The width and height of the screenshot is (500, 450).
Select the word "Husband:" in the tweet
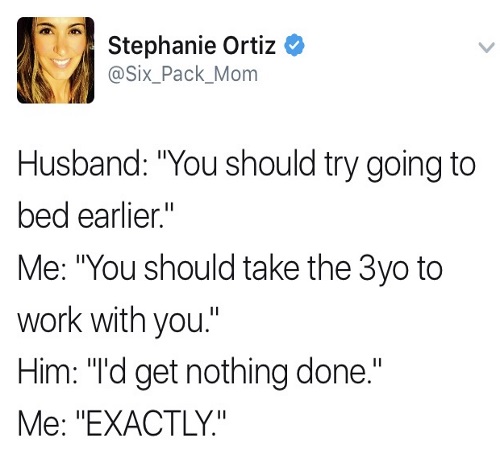[x=80, y=164]
